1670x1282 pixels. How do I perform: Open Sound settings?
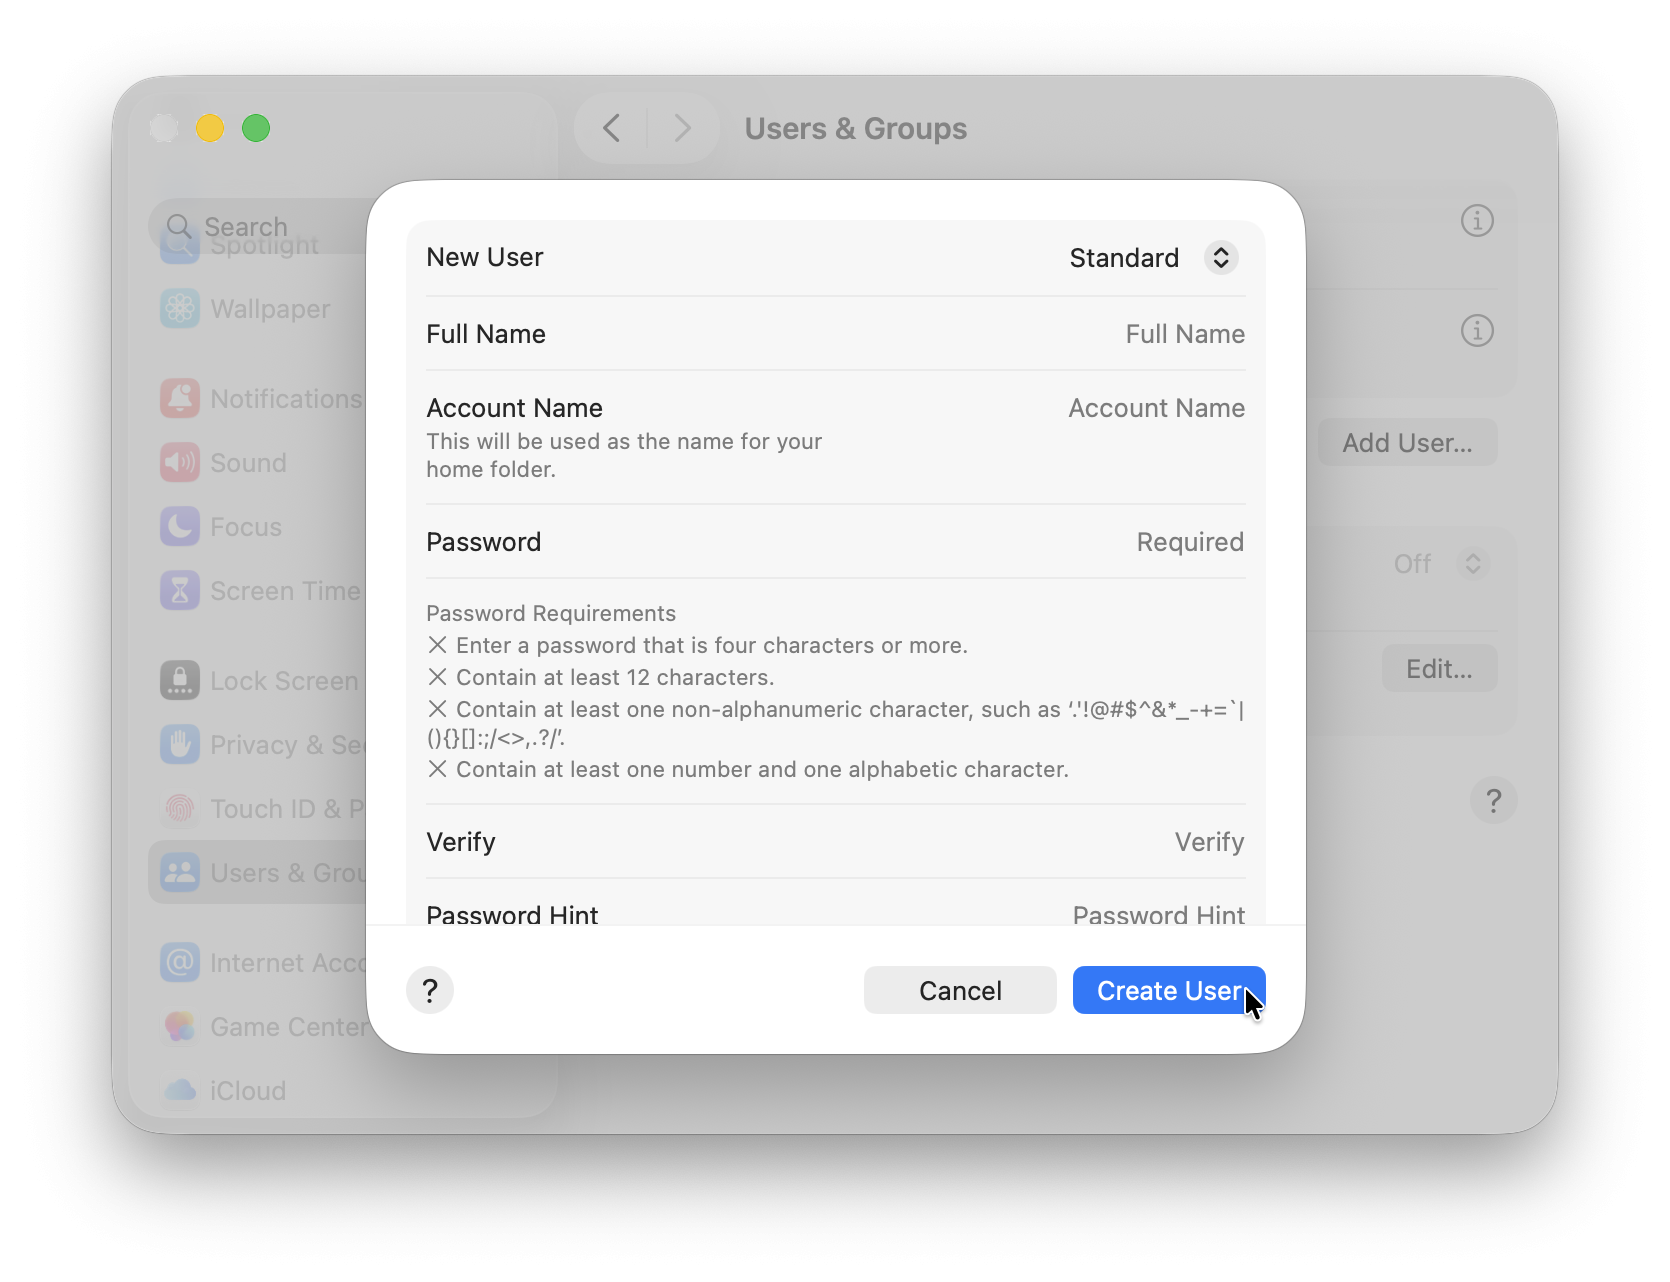point(251,462)
